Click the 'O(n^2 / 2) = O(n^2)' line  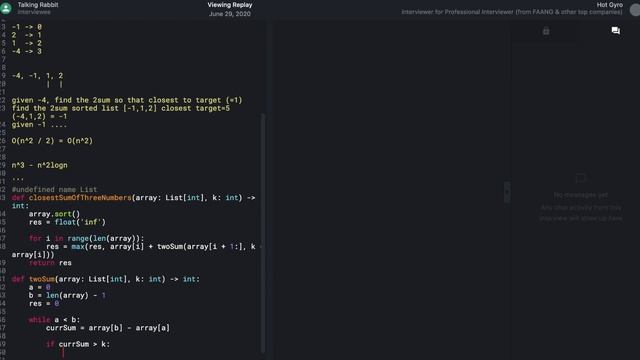52,141
